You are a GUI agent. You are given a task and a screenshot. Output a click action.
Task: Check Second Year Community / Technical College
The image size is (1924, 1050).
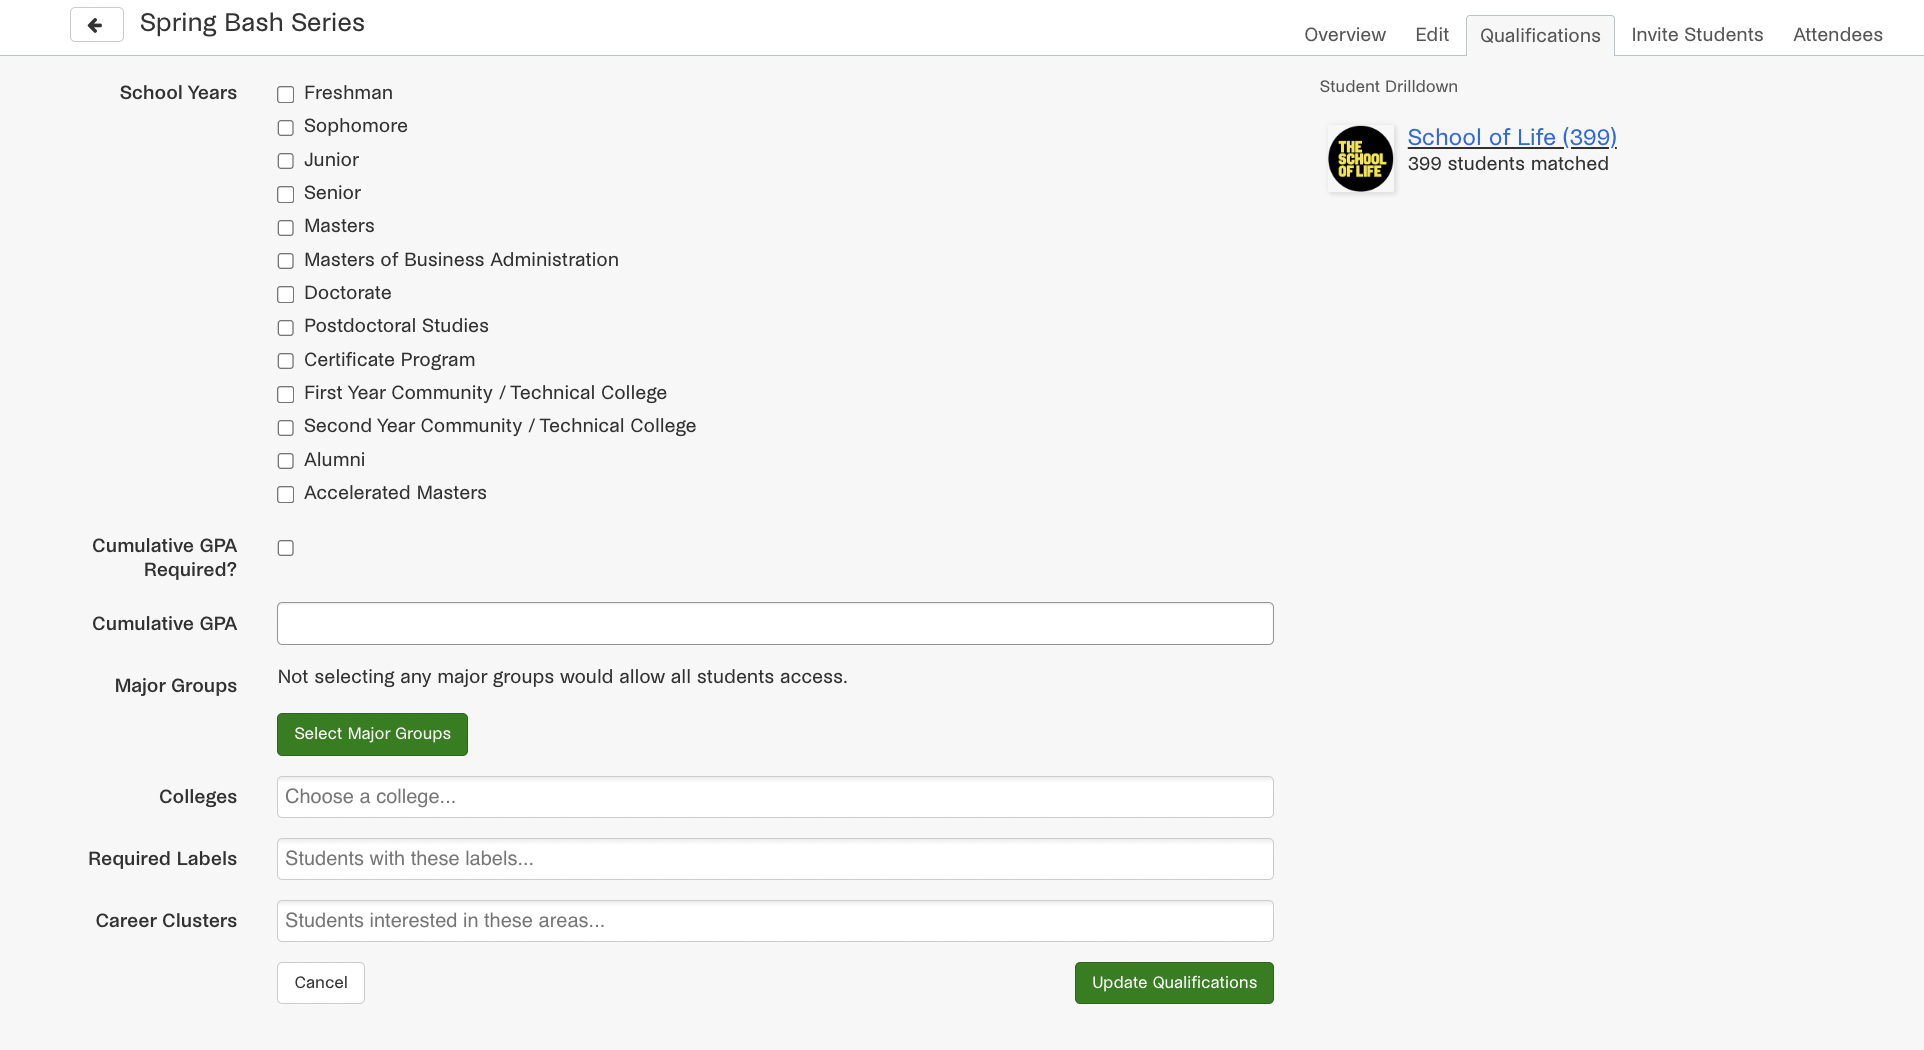(x=286, y=427)
